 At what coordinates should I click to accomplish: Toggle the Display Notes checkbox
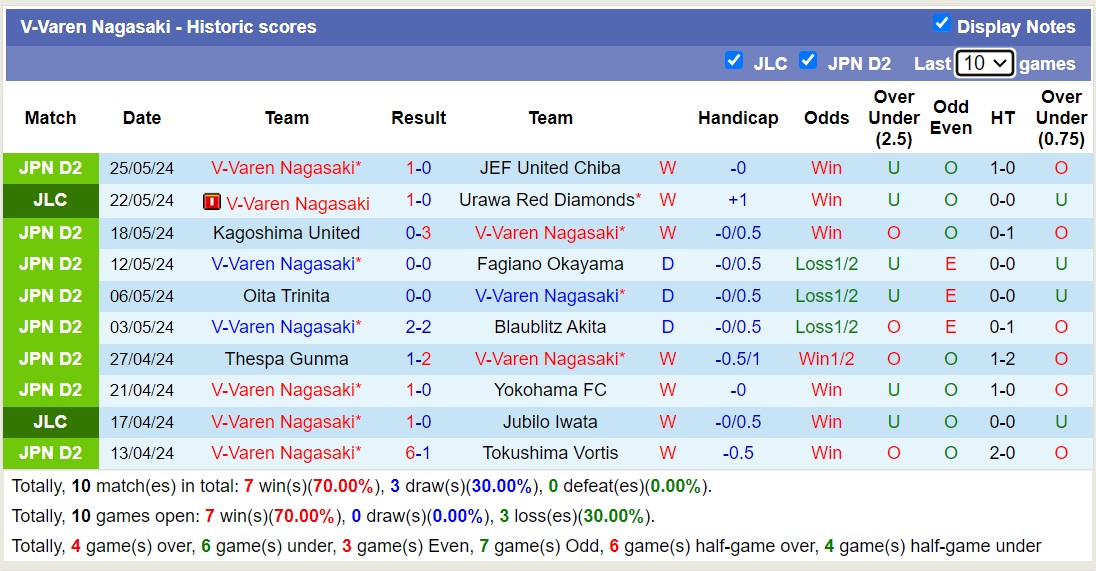tap(941, 23)
